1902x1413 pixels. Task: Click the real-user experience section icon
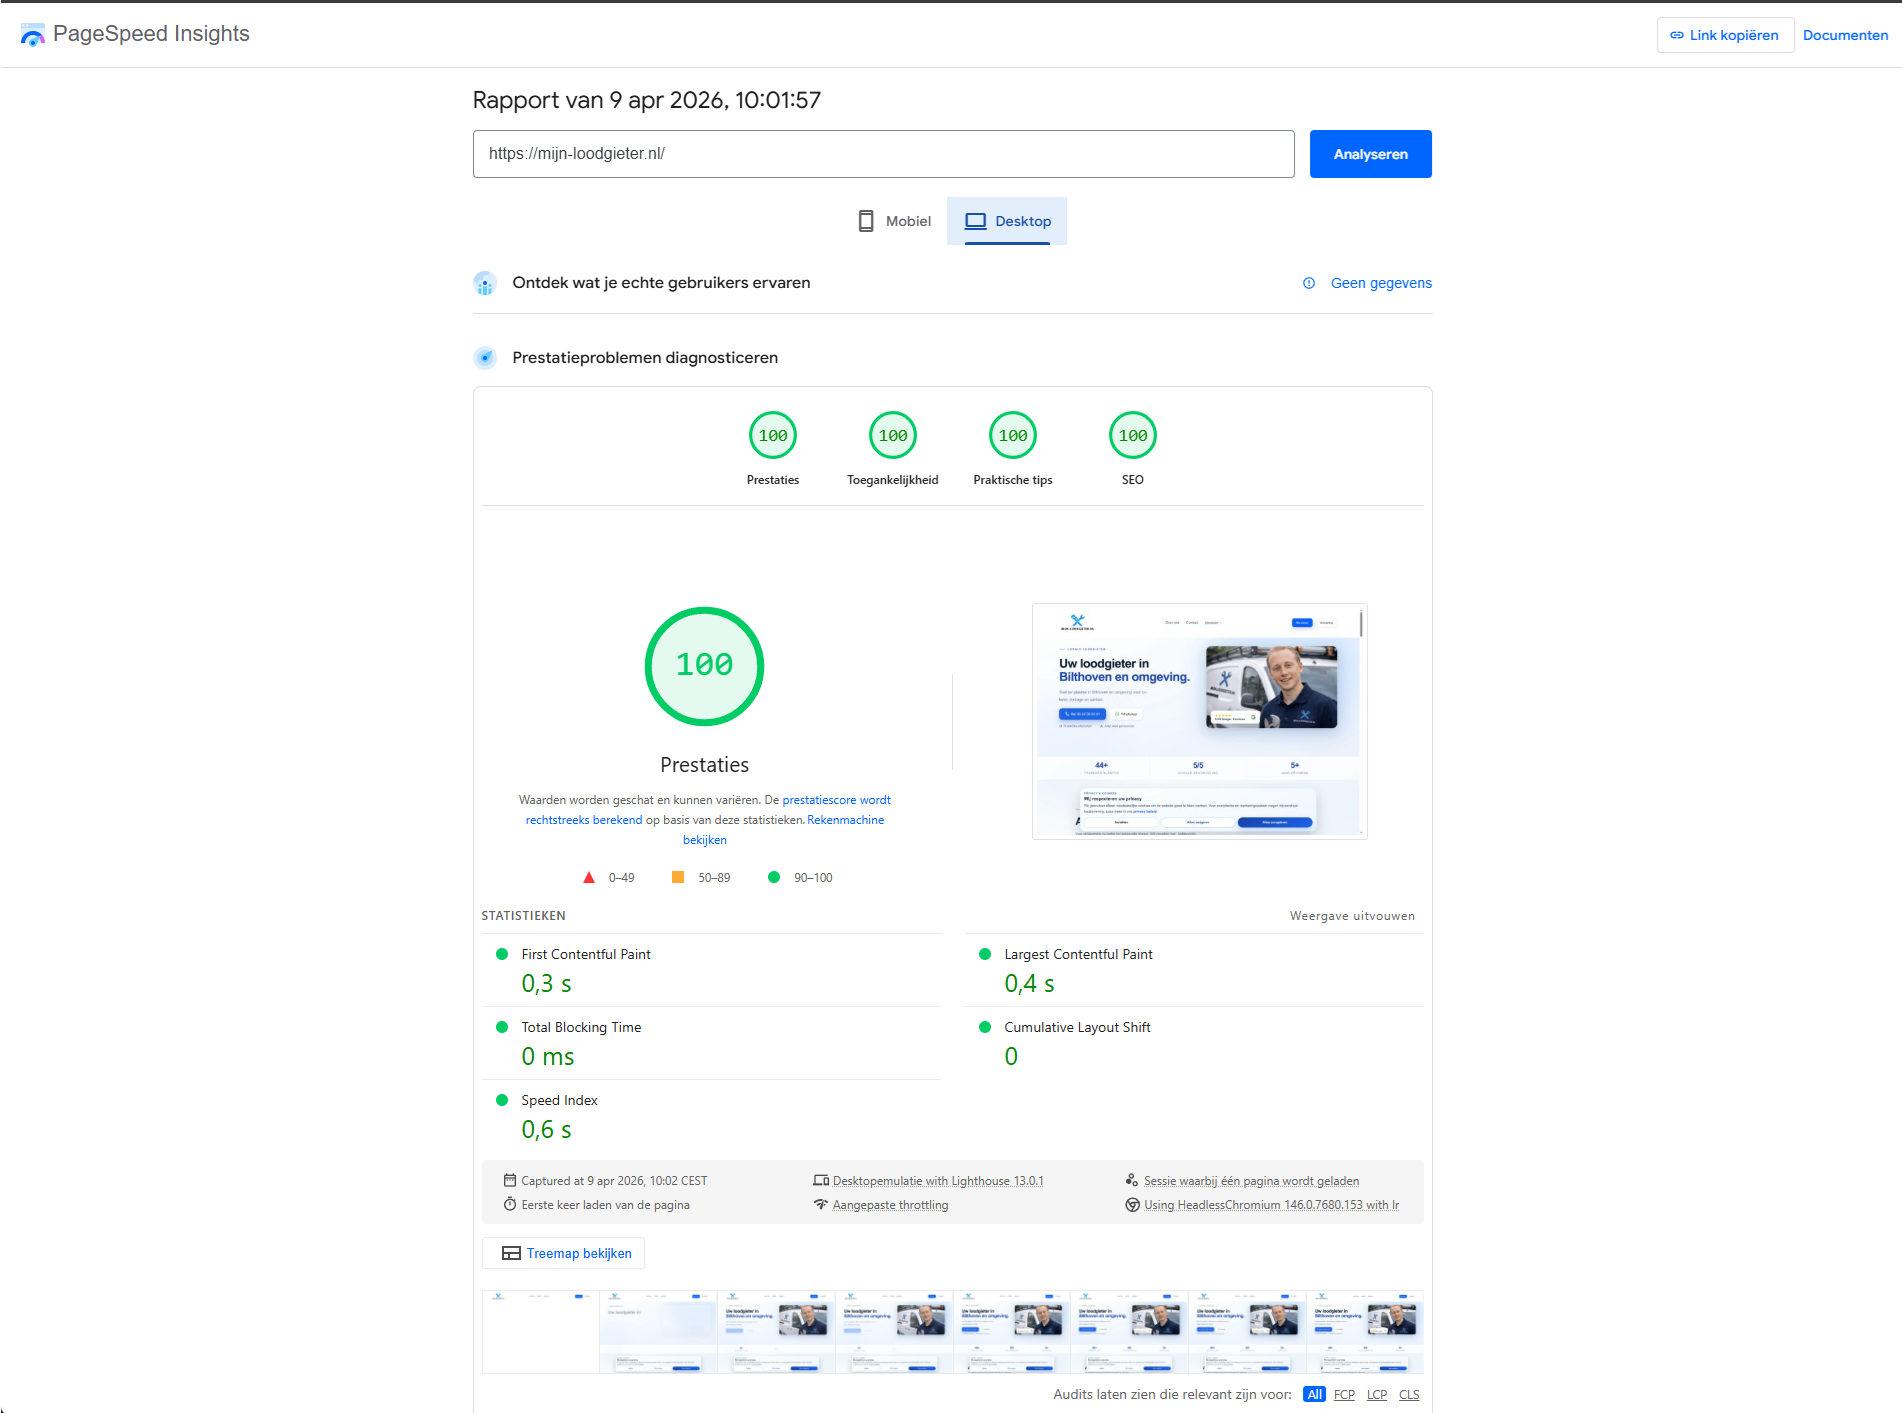(485, 284)
